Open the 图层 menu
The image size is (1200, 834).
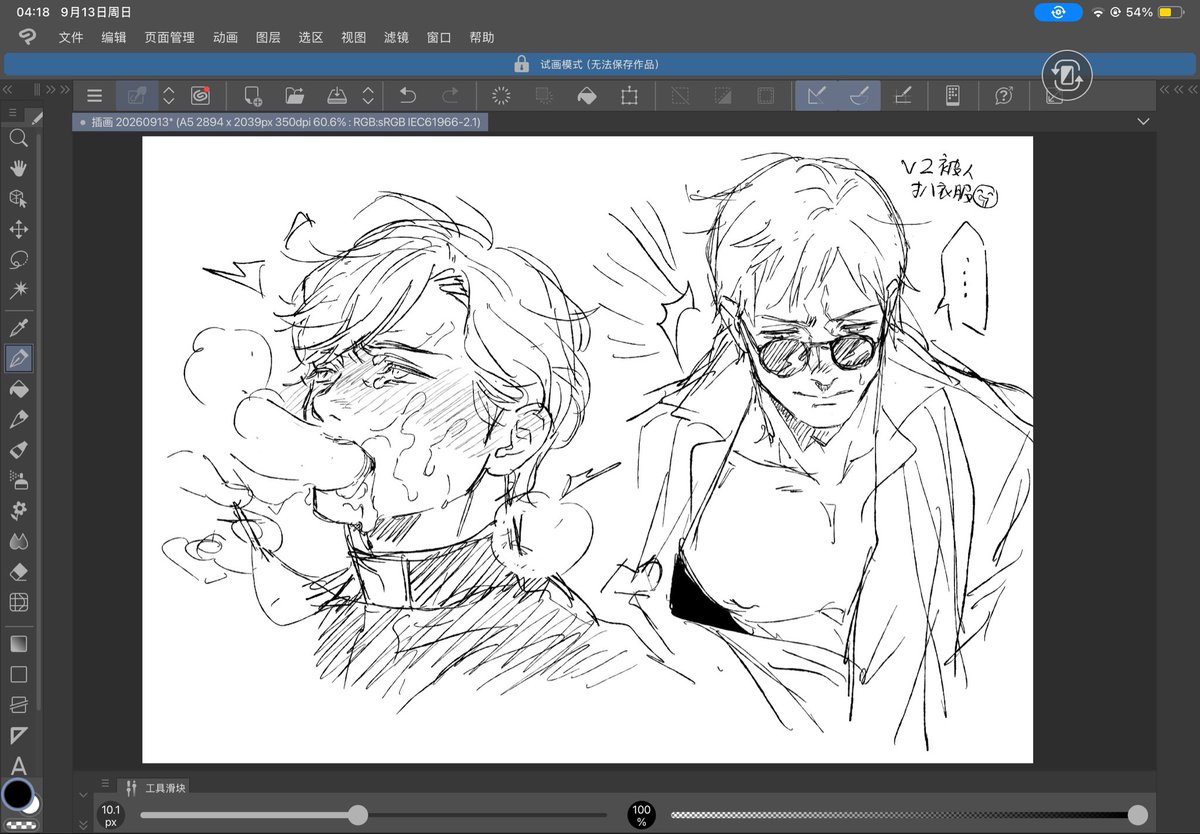(268, 38)
